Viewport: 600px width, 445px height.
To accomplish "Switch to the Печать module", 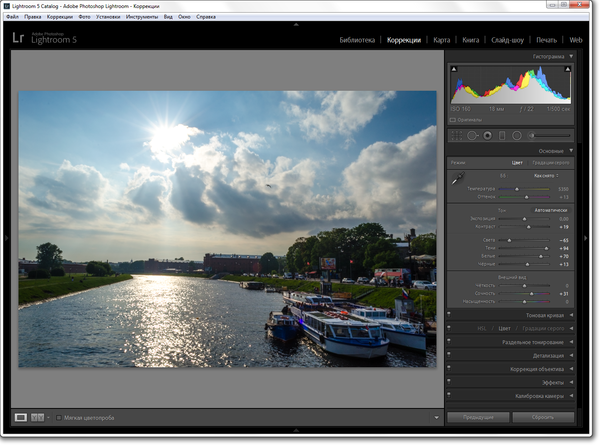I will tap(546, 40).
